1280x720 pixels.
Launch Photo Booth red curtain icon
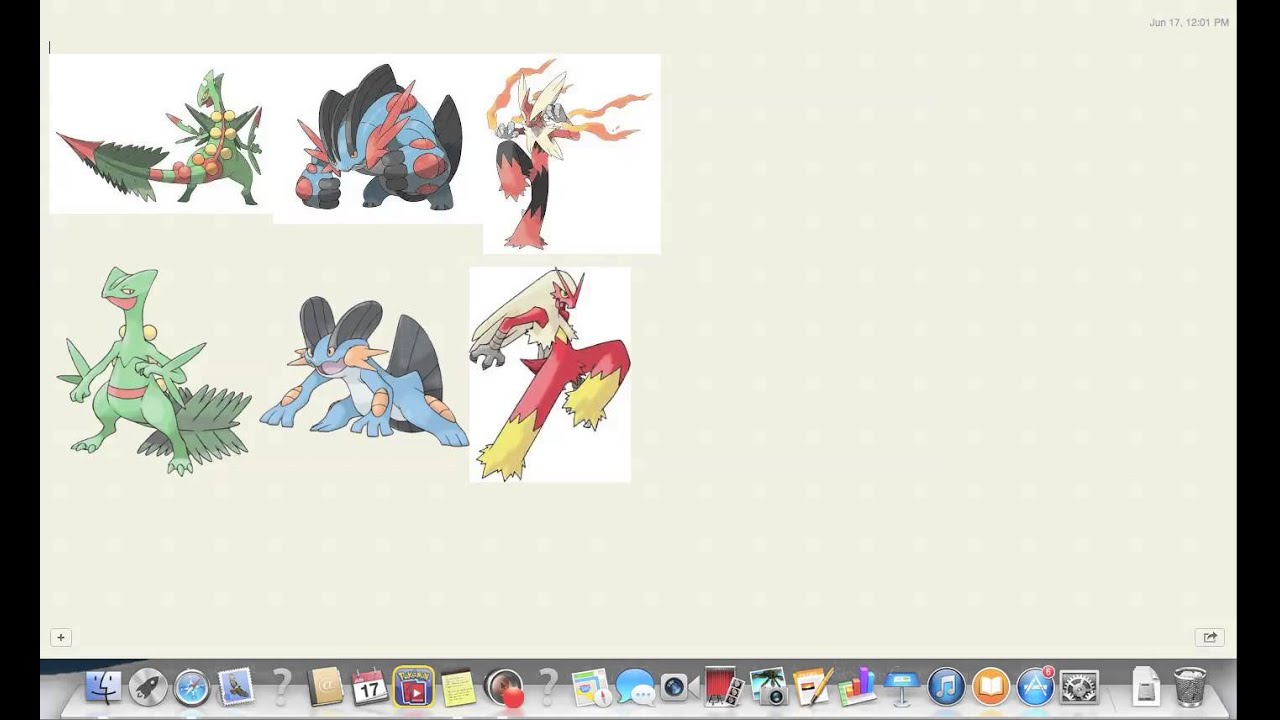(x=721, y=687)
